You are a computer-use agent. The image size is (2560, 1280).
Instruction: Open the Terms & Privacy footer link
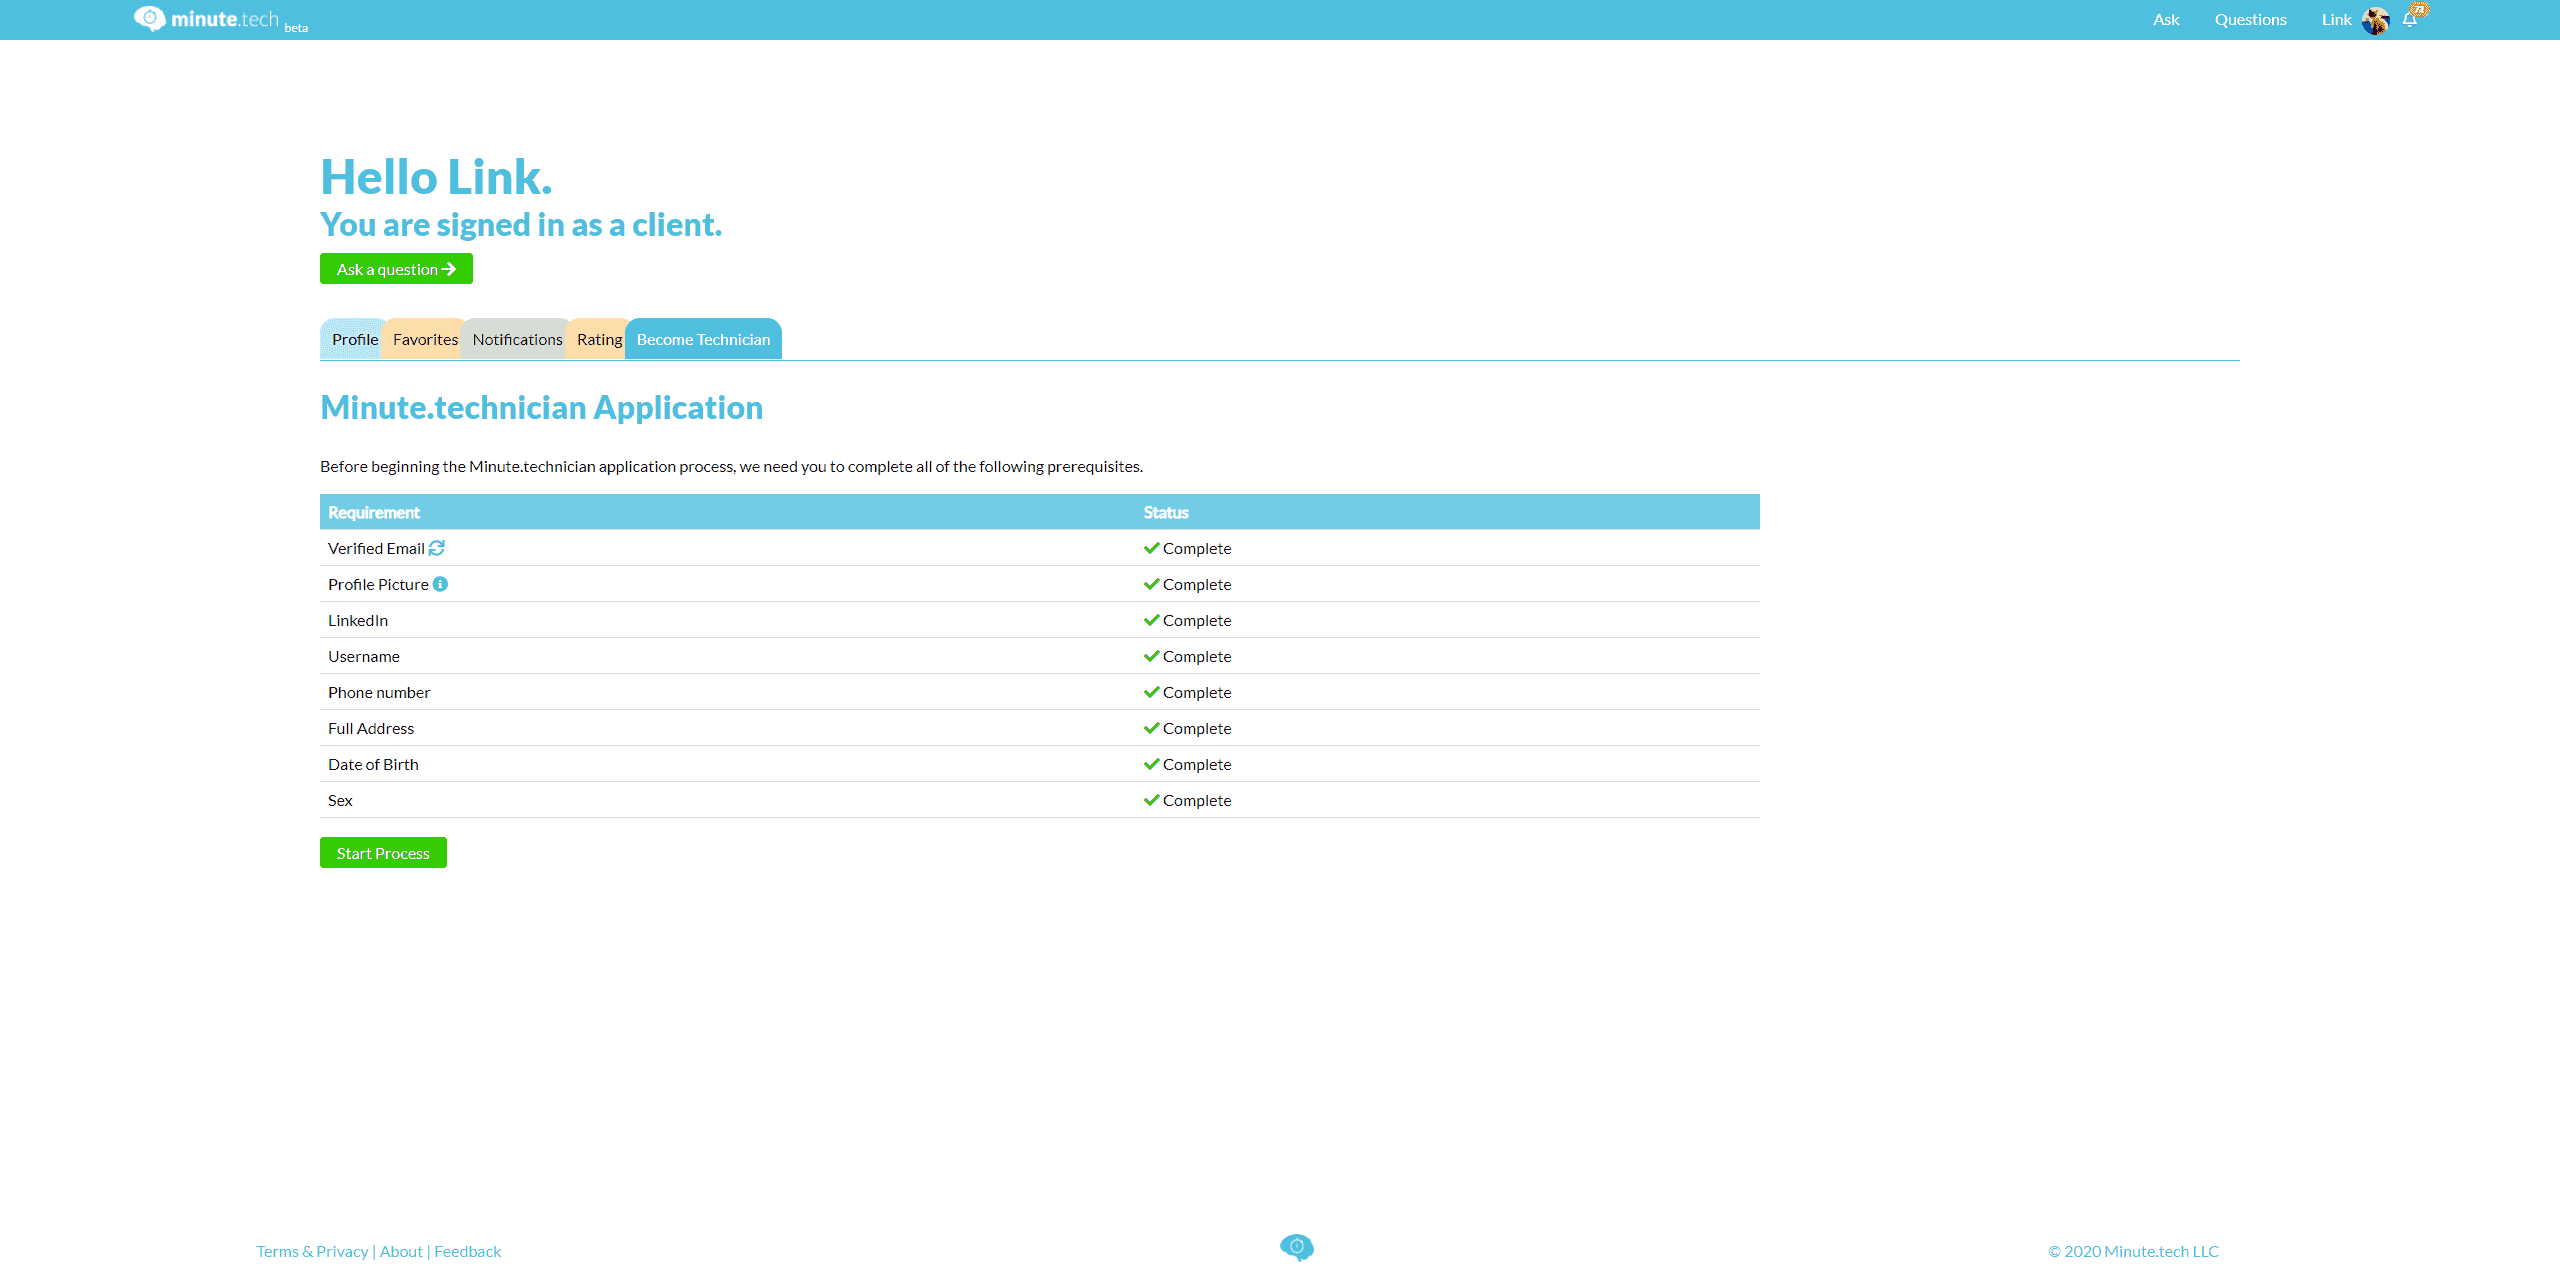point(312,1251)
